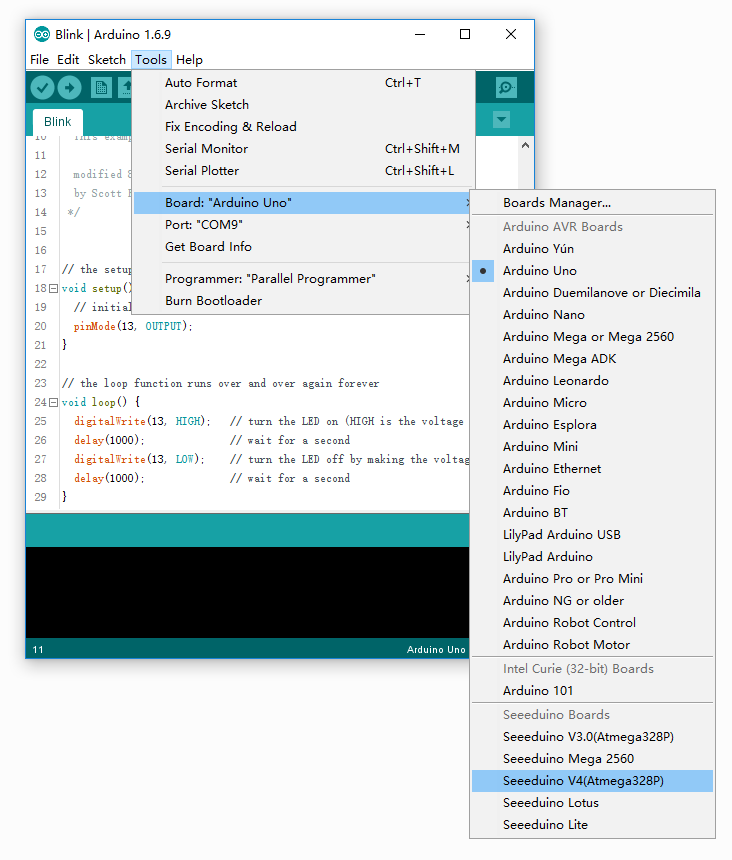Select Arduino BT board
732x860 pixels.
point(592,513)
